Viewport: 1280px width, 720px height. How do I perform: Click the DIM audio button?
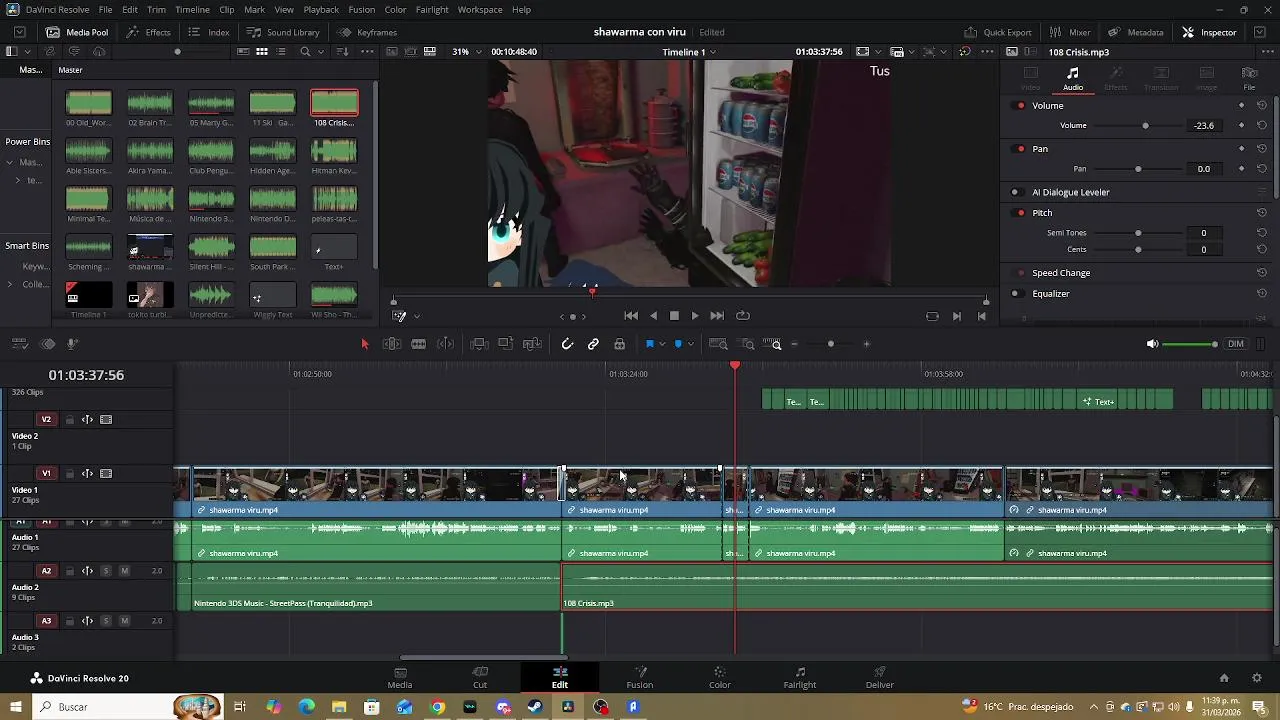pos(1236,344)
